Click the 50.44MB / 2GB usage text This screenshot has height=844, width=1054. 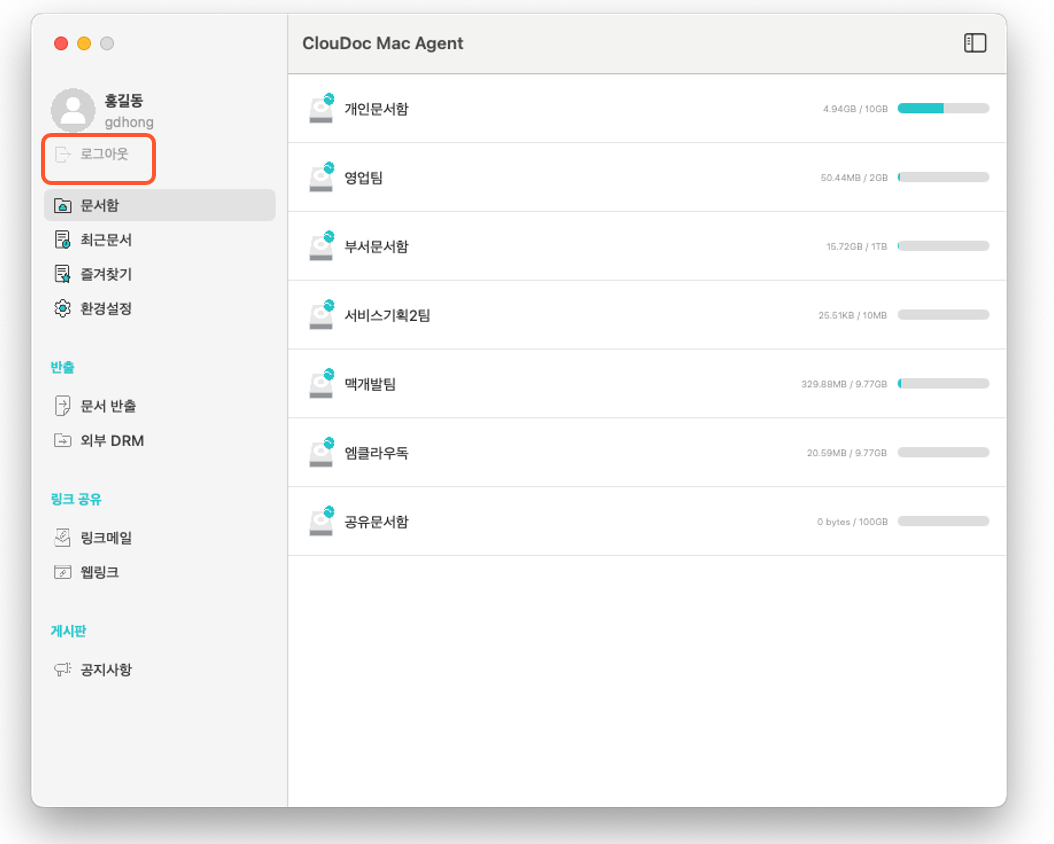point(854,178)
